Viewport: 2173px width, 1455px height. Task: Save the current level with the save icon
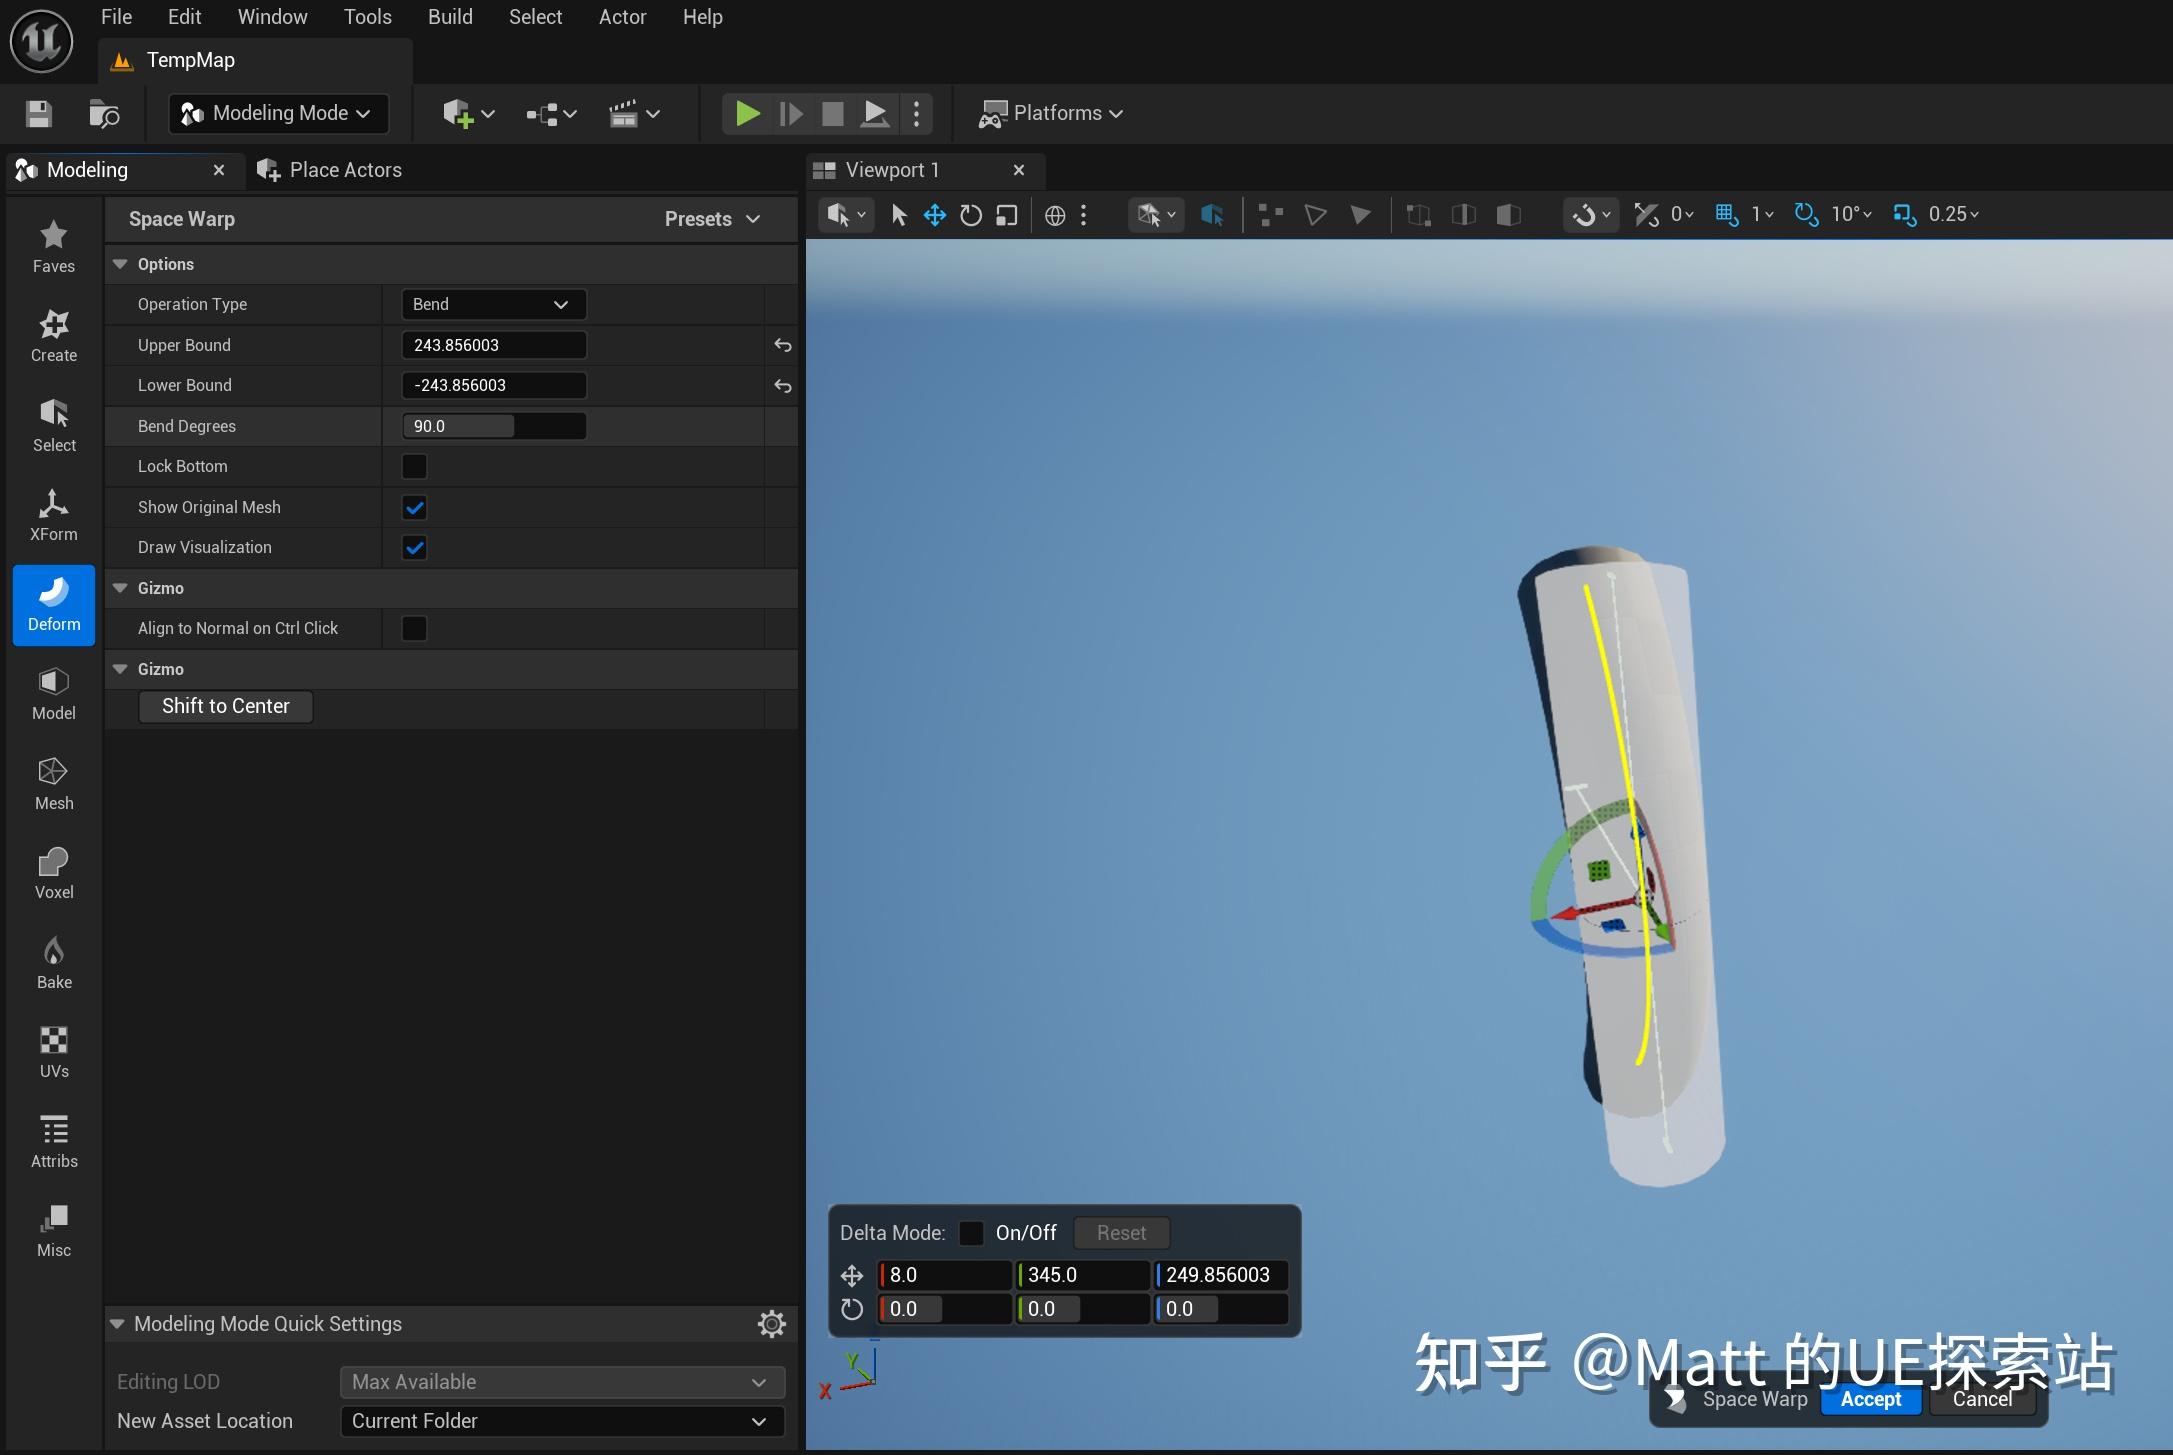tap(38, 113)
